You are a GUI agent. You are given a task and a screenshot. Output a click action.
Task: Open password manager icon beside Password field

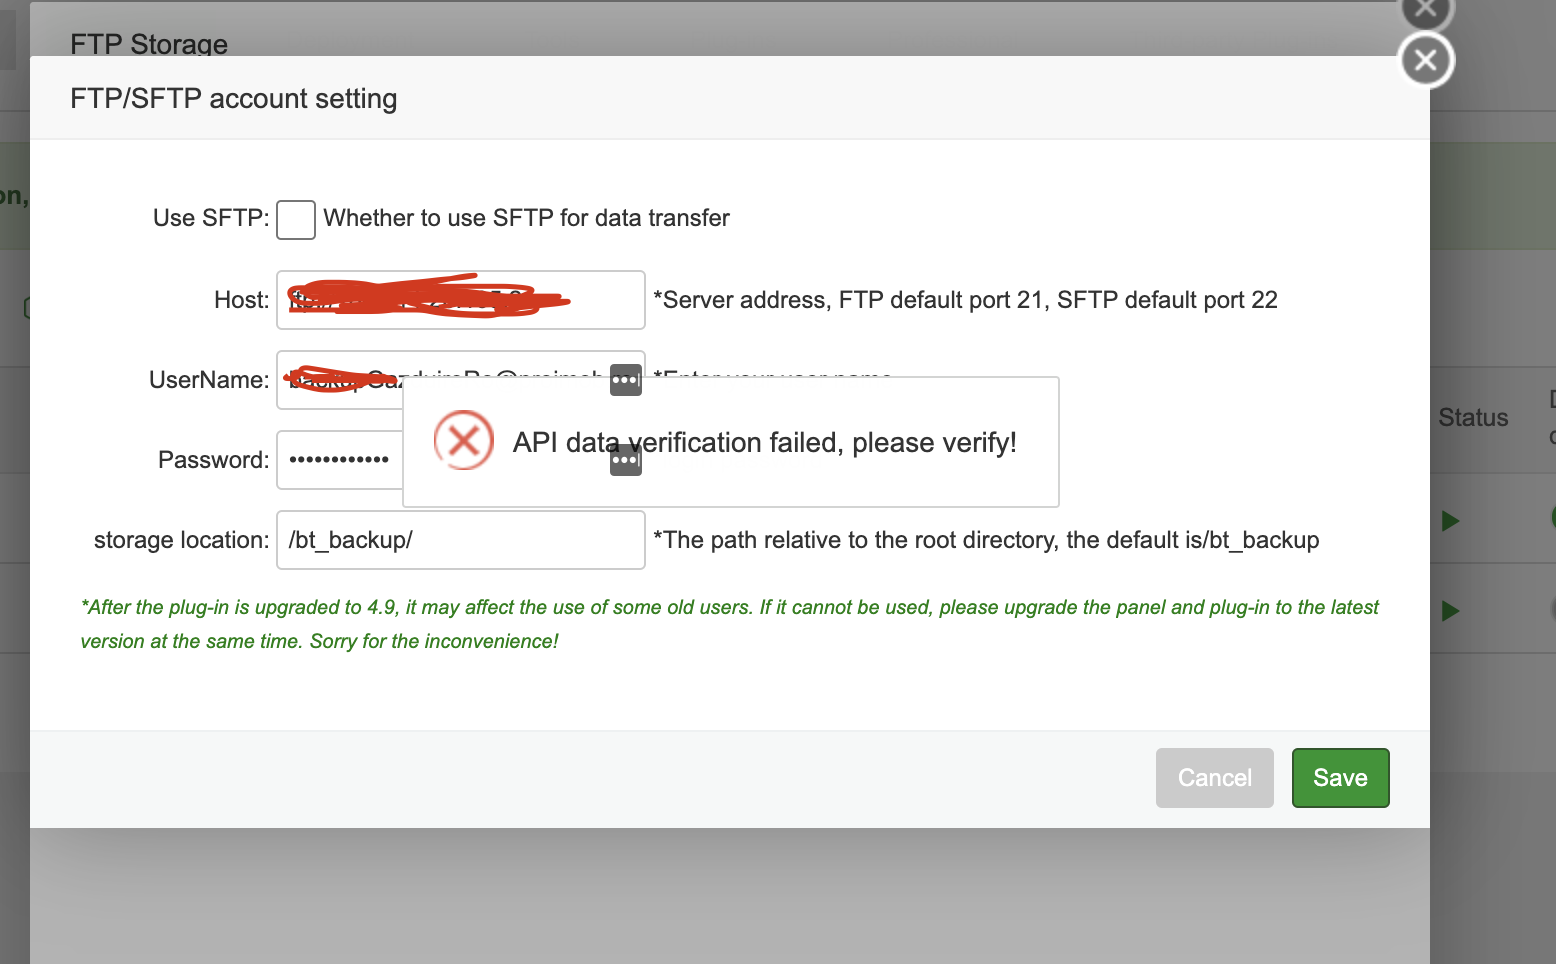(x=625, y=460)
